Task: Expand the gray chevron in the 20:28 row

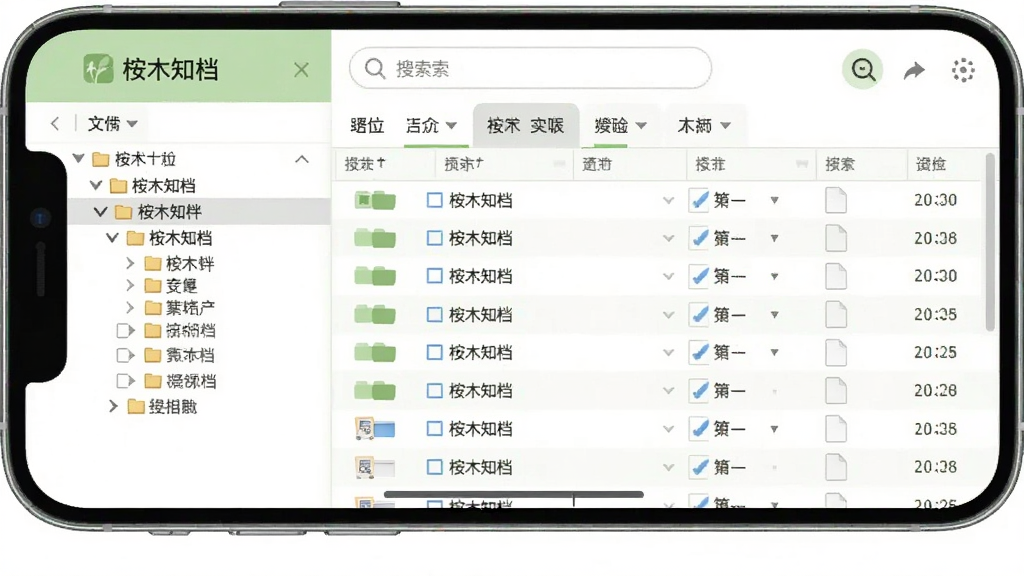Action: click(668, 391)
